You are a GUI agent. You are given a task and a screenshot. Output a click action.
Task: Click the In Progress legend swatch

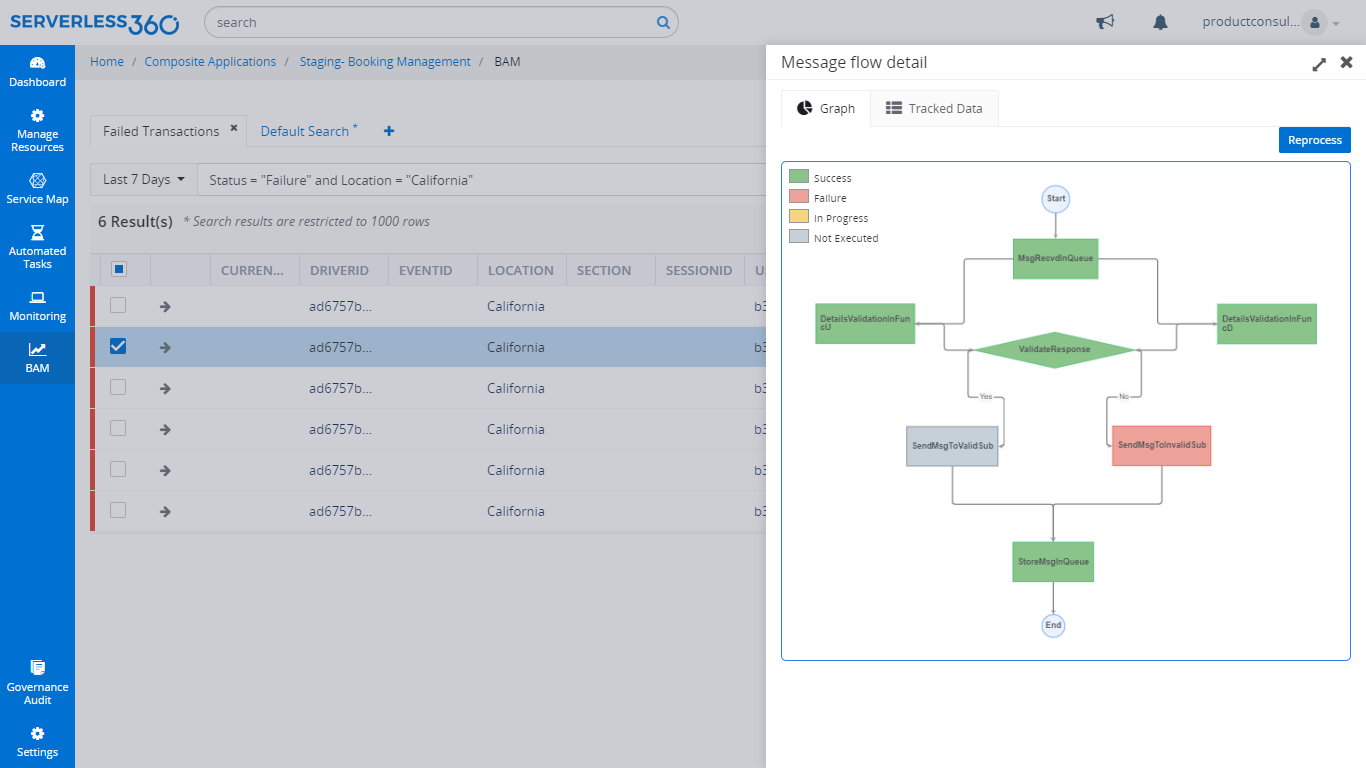tap(798, 218)
